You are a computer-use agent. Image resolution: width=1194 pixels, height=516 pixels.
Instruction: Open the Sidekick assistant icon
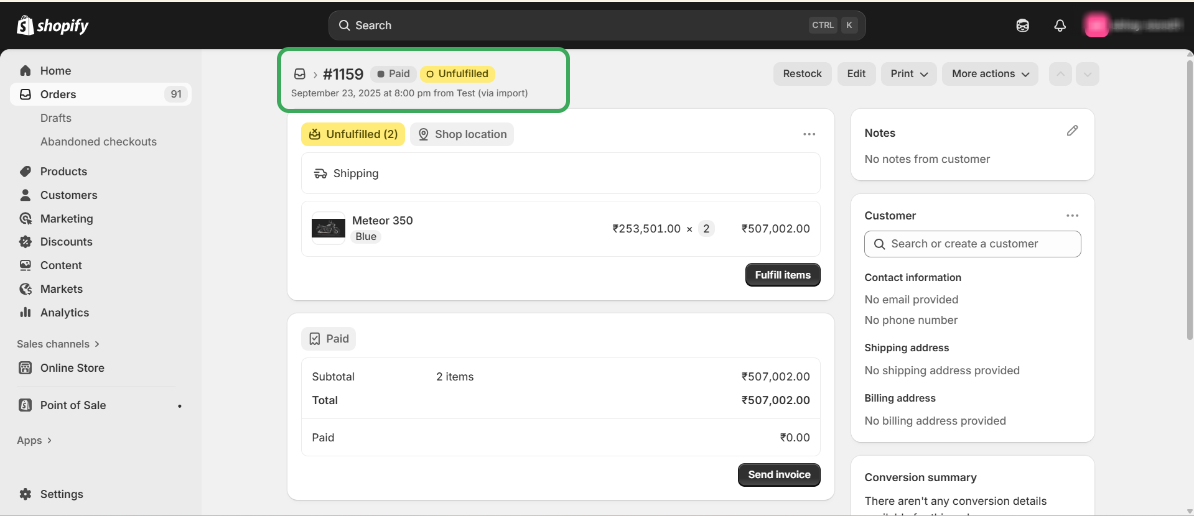[x=1023, y=26]
